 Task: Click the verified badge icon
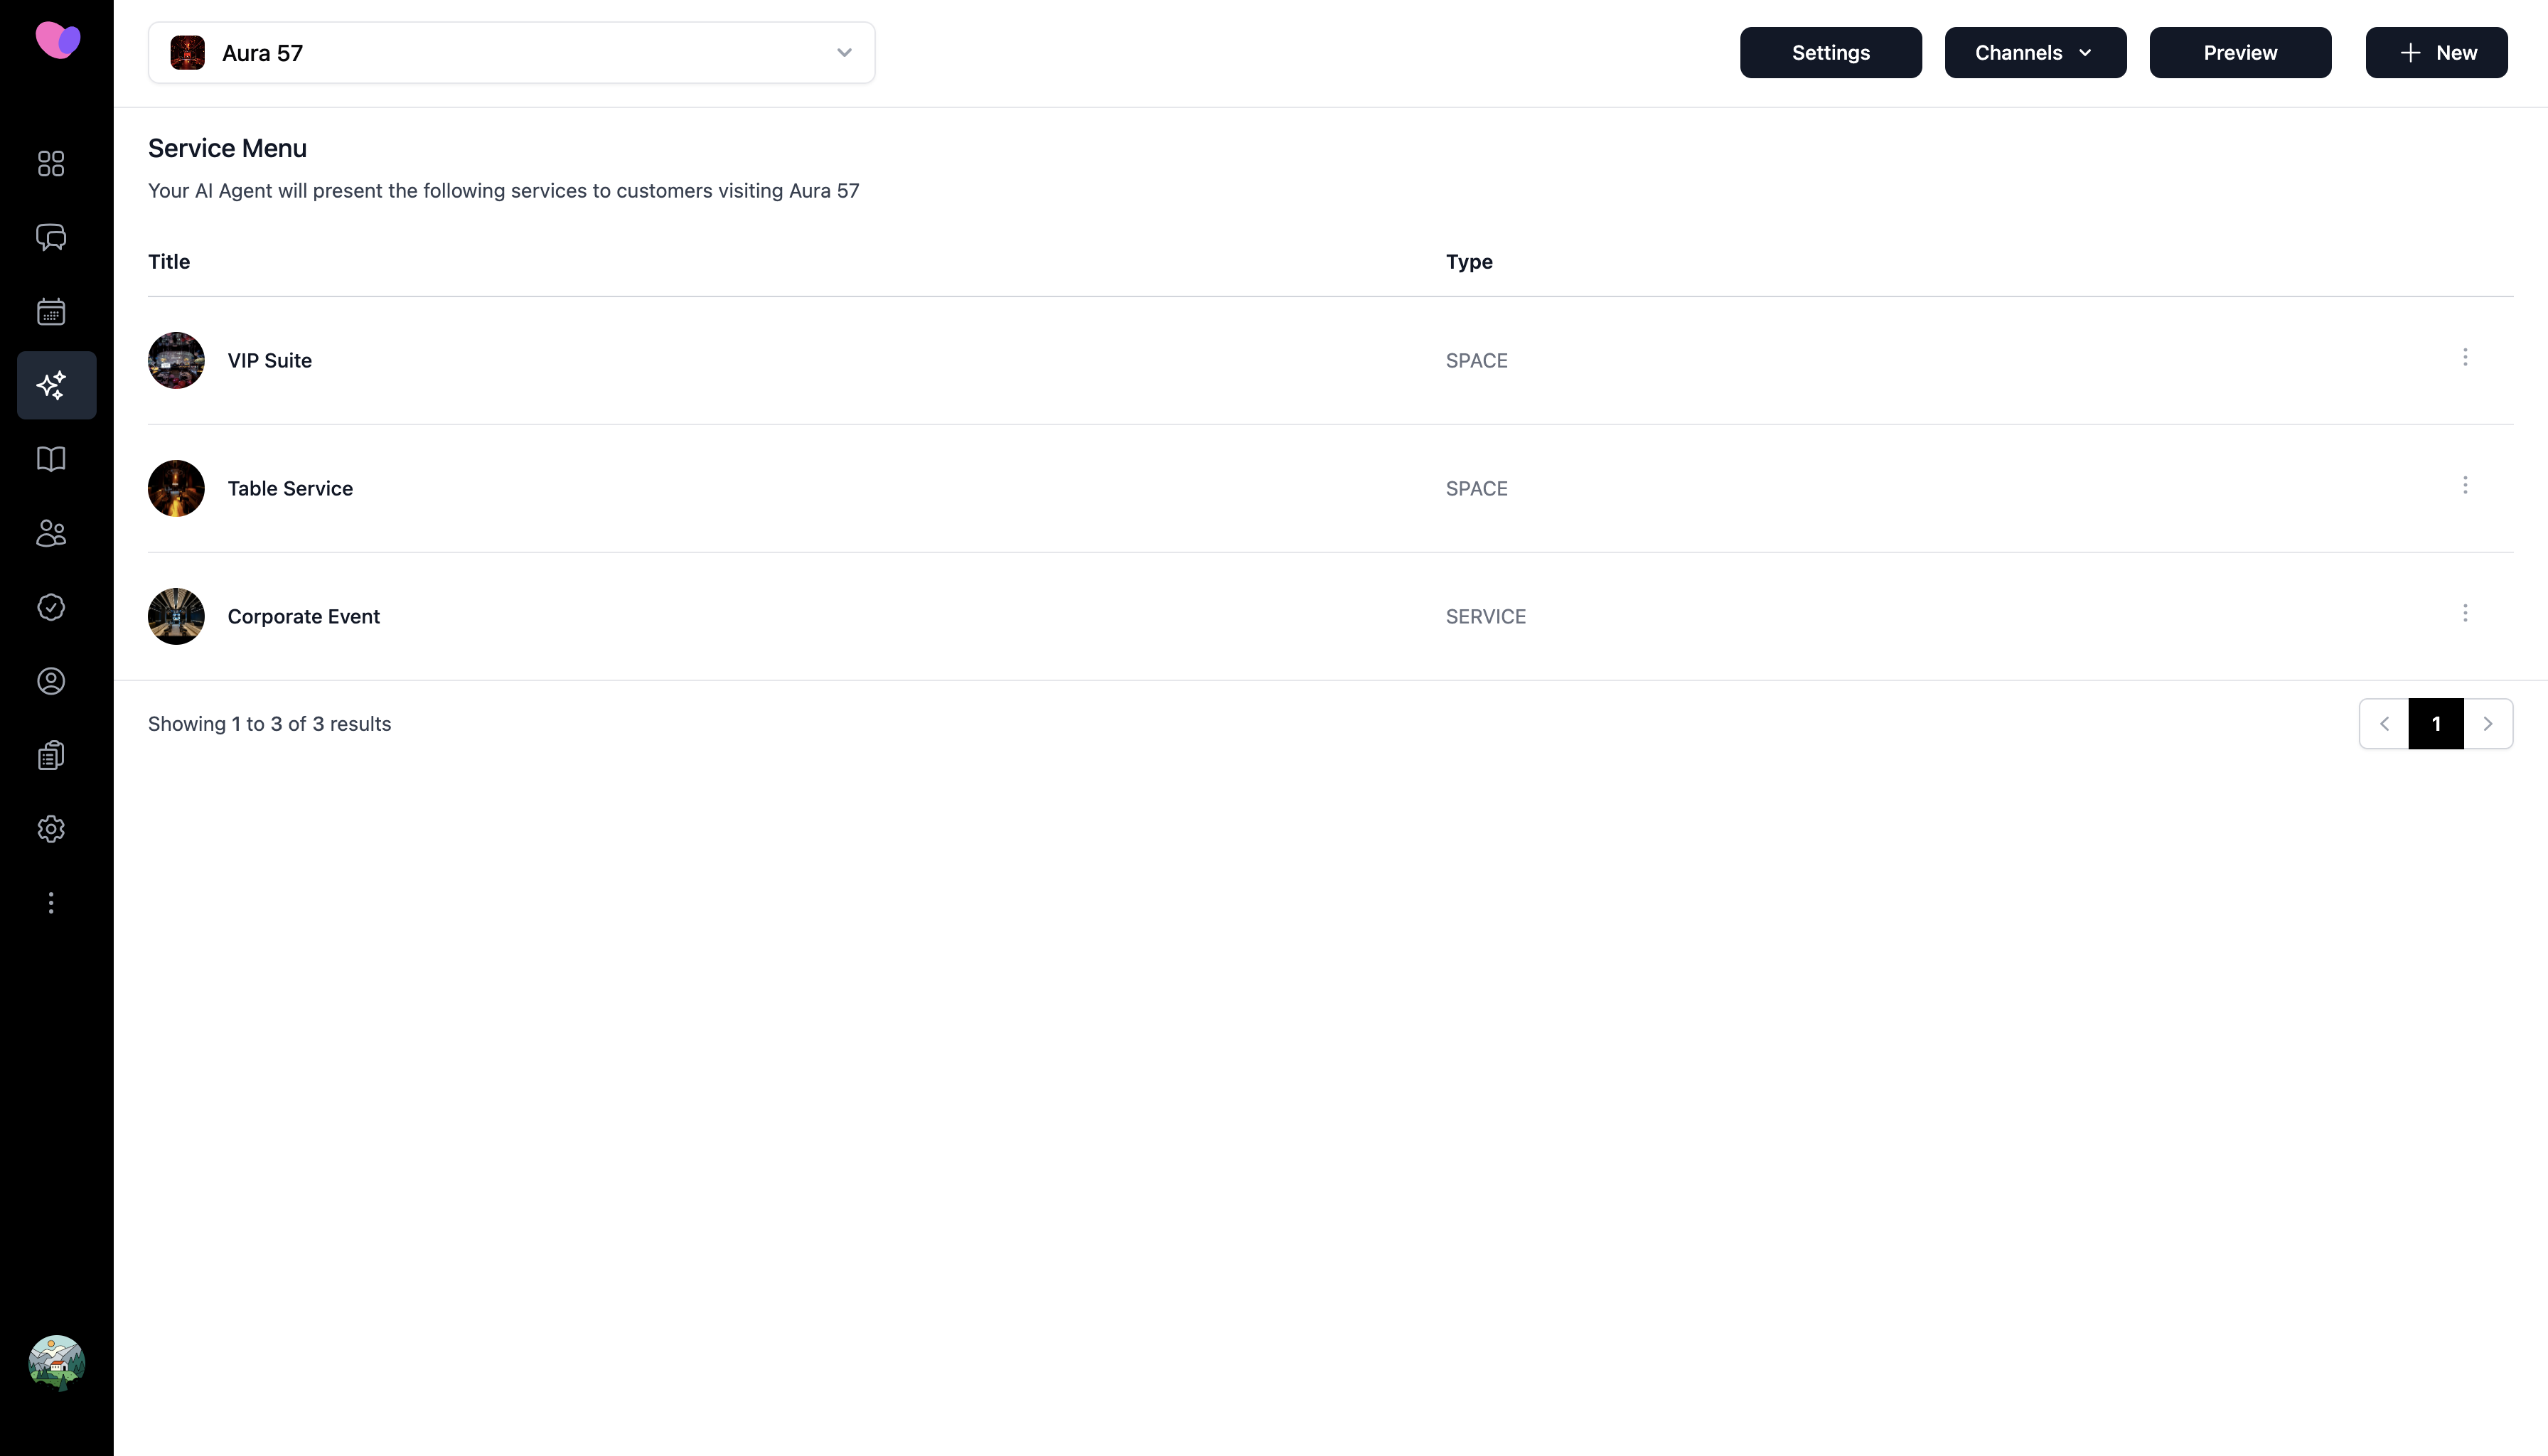(51, 607)
